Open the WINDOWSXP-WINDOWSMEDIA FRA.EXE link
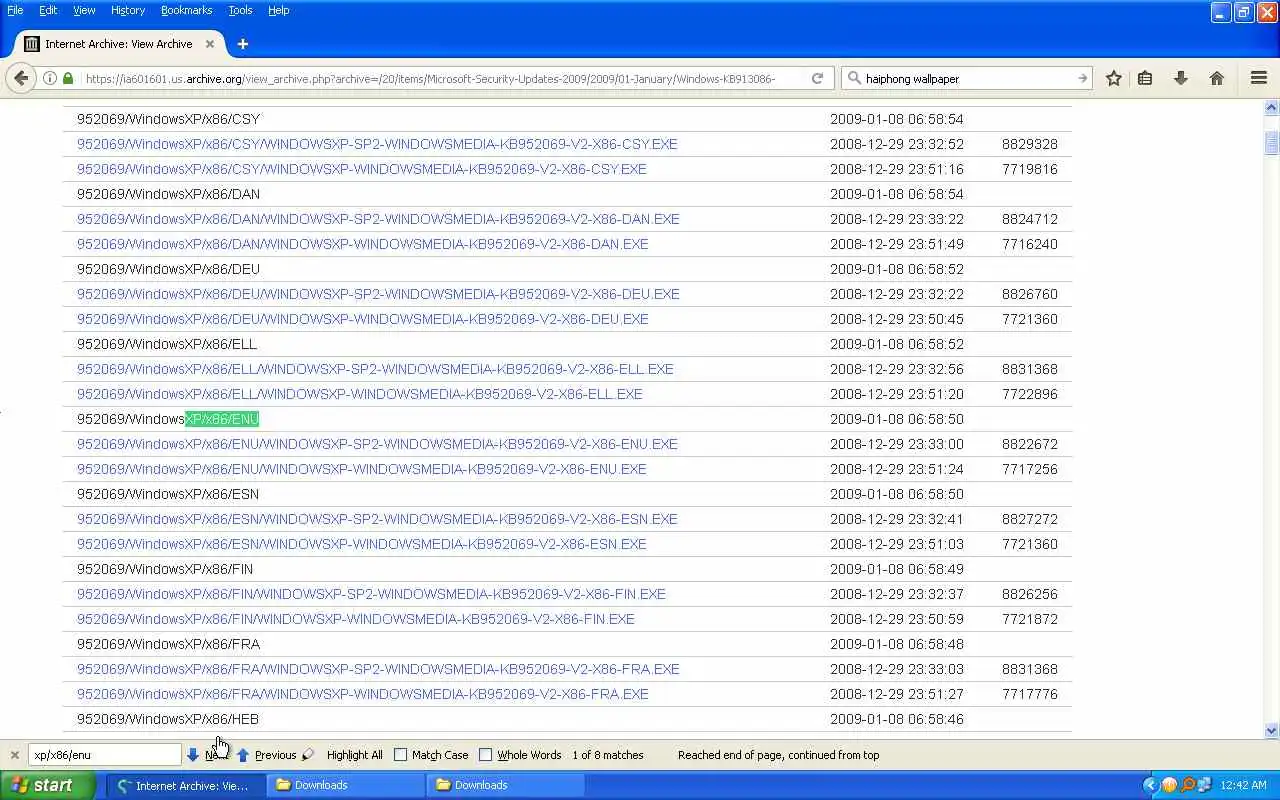 coord(363,694)
